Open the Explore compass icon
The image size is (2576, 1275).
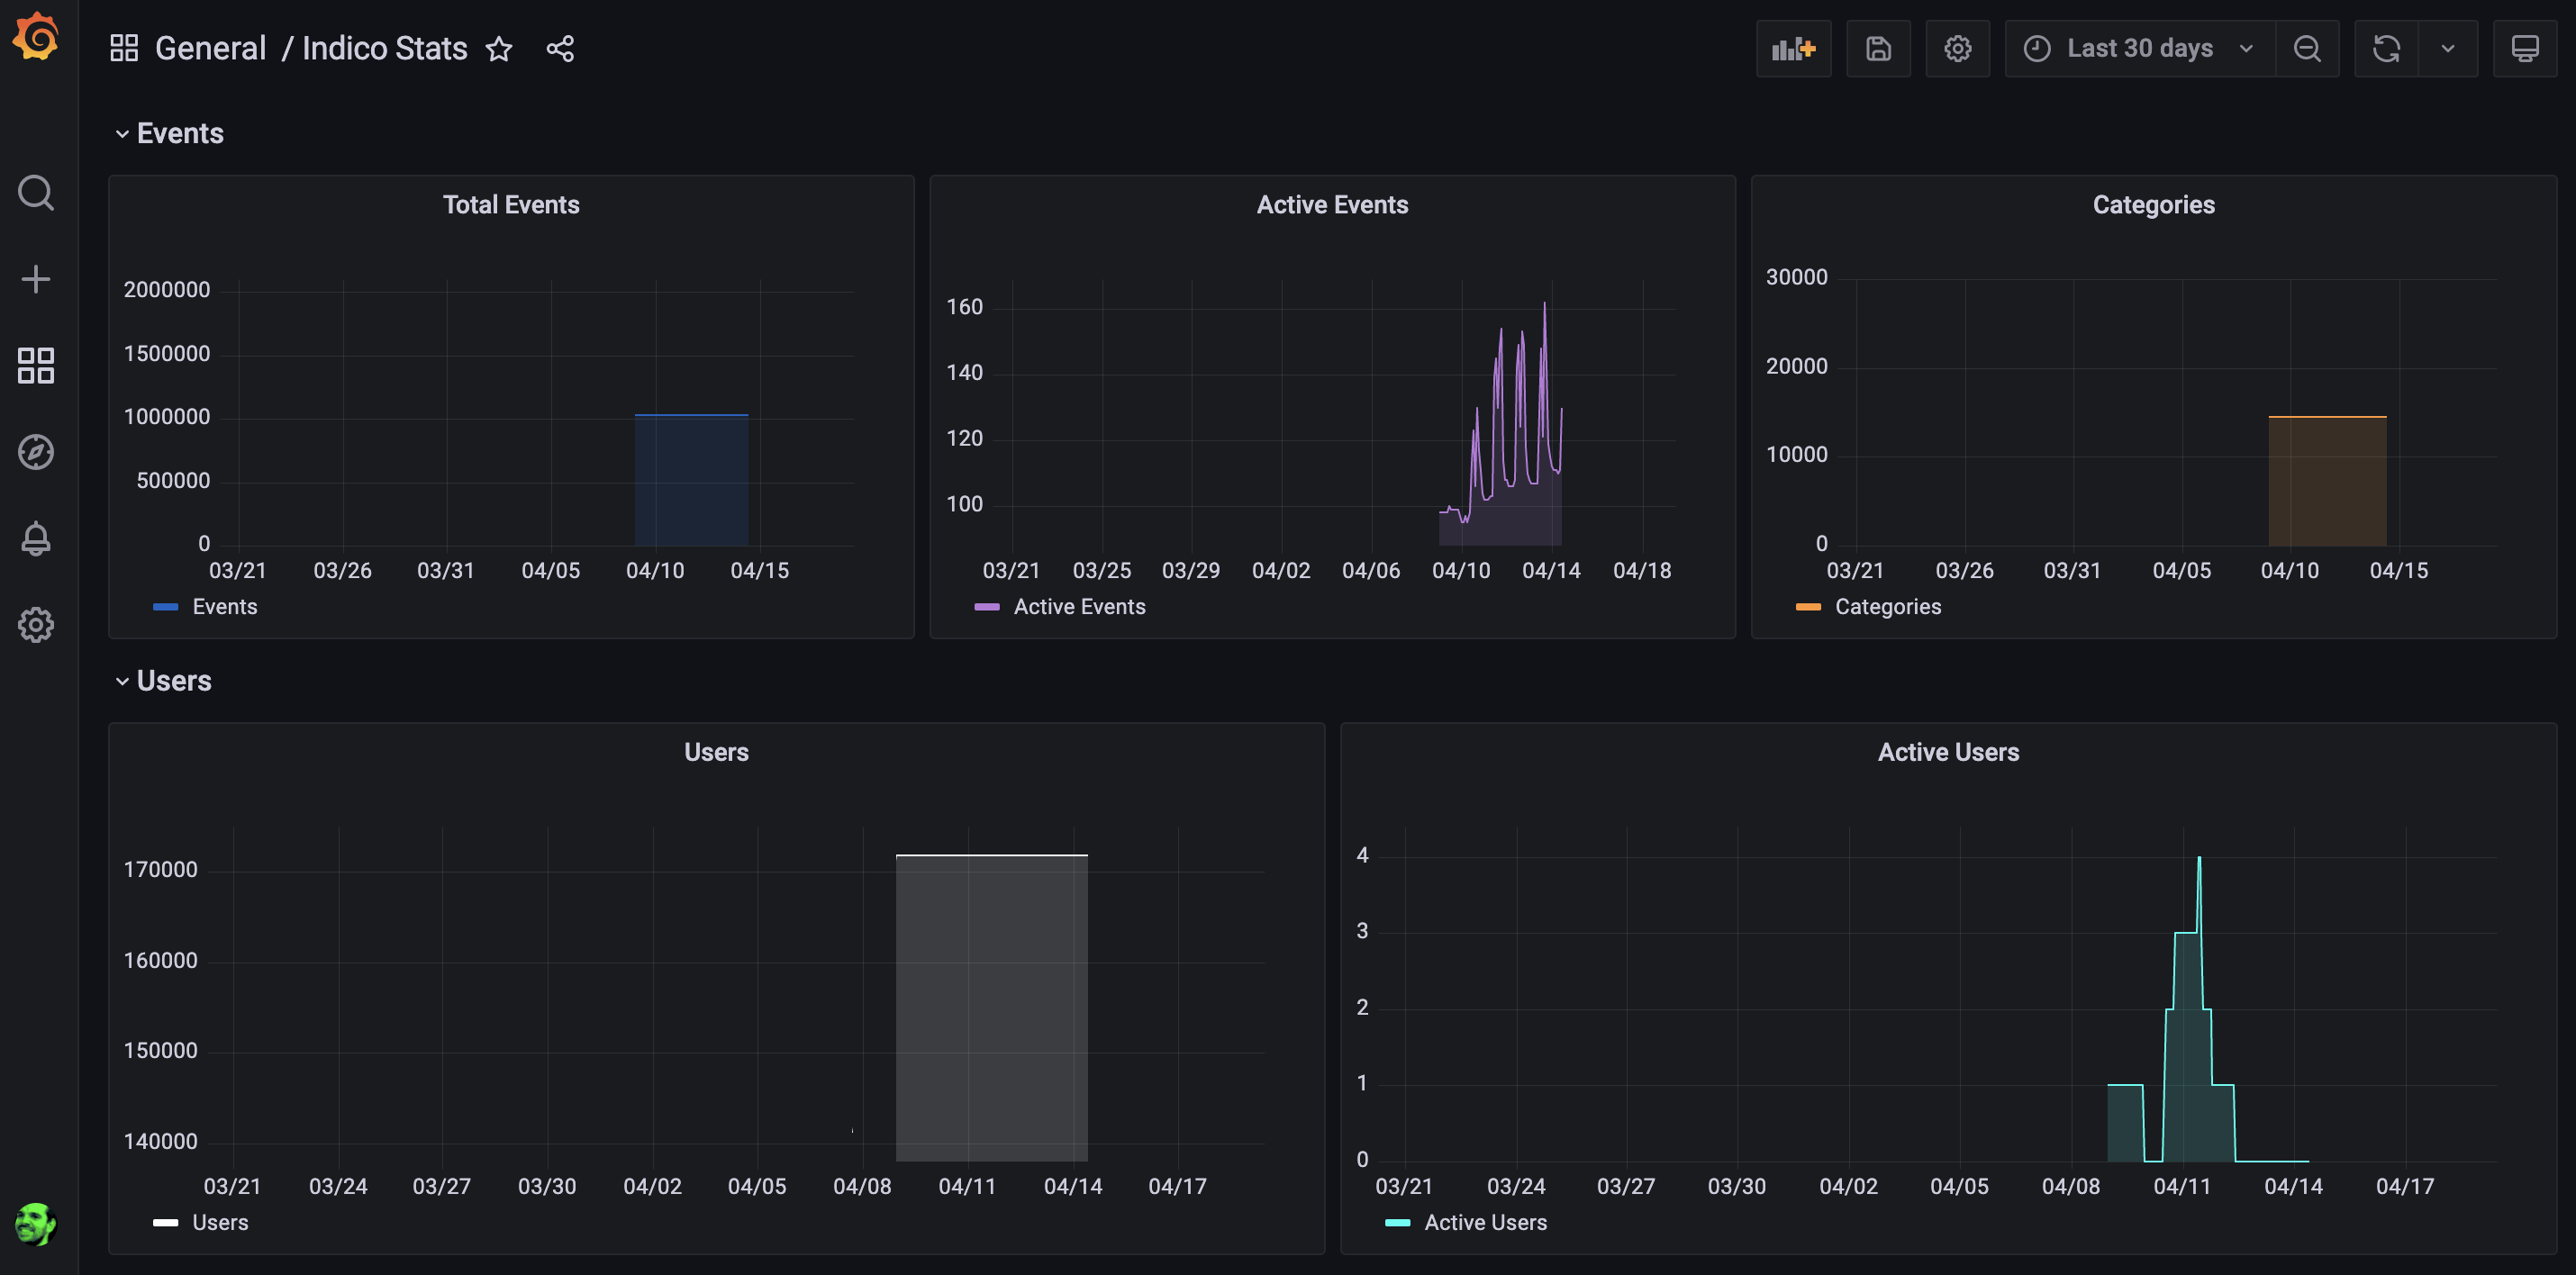coord(36,452)
